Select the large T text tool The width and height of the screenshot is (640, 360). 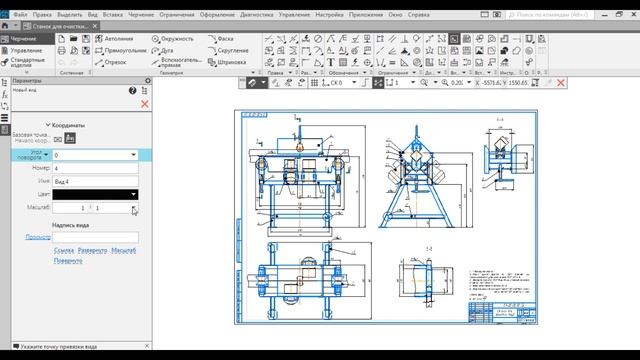click(331, 62)
